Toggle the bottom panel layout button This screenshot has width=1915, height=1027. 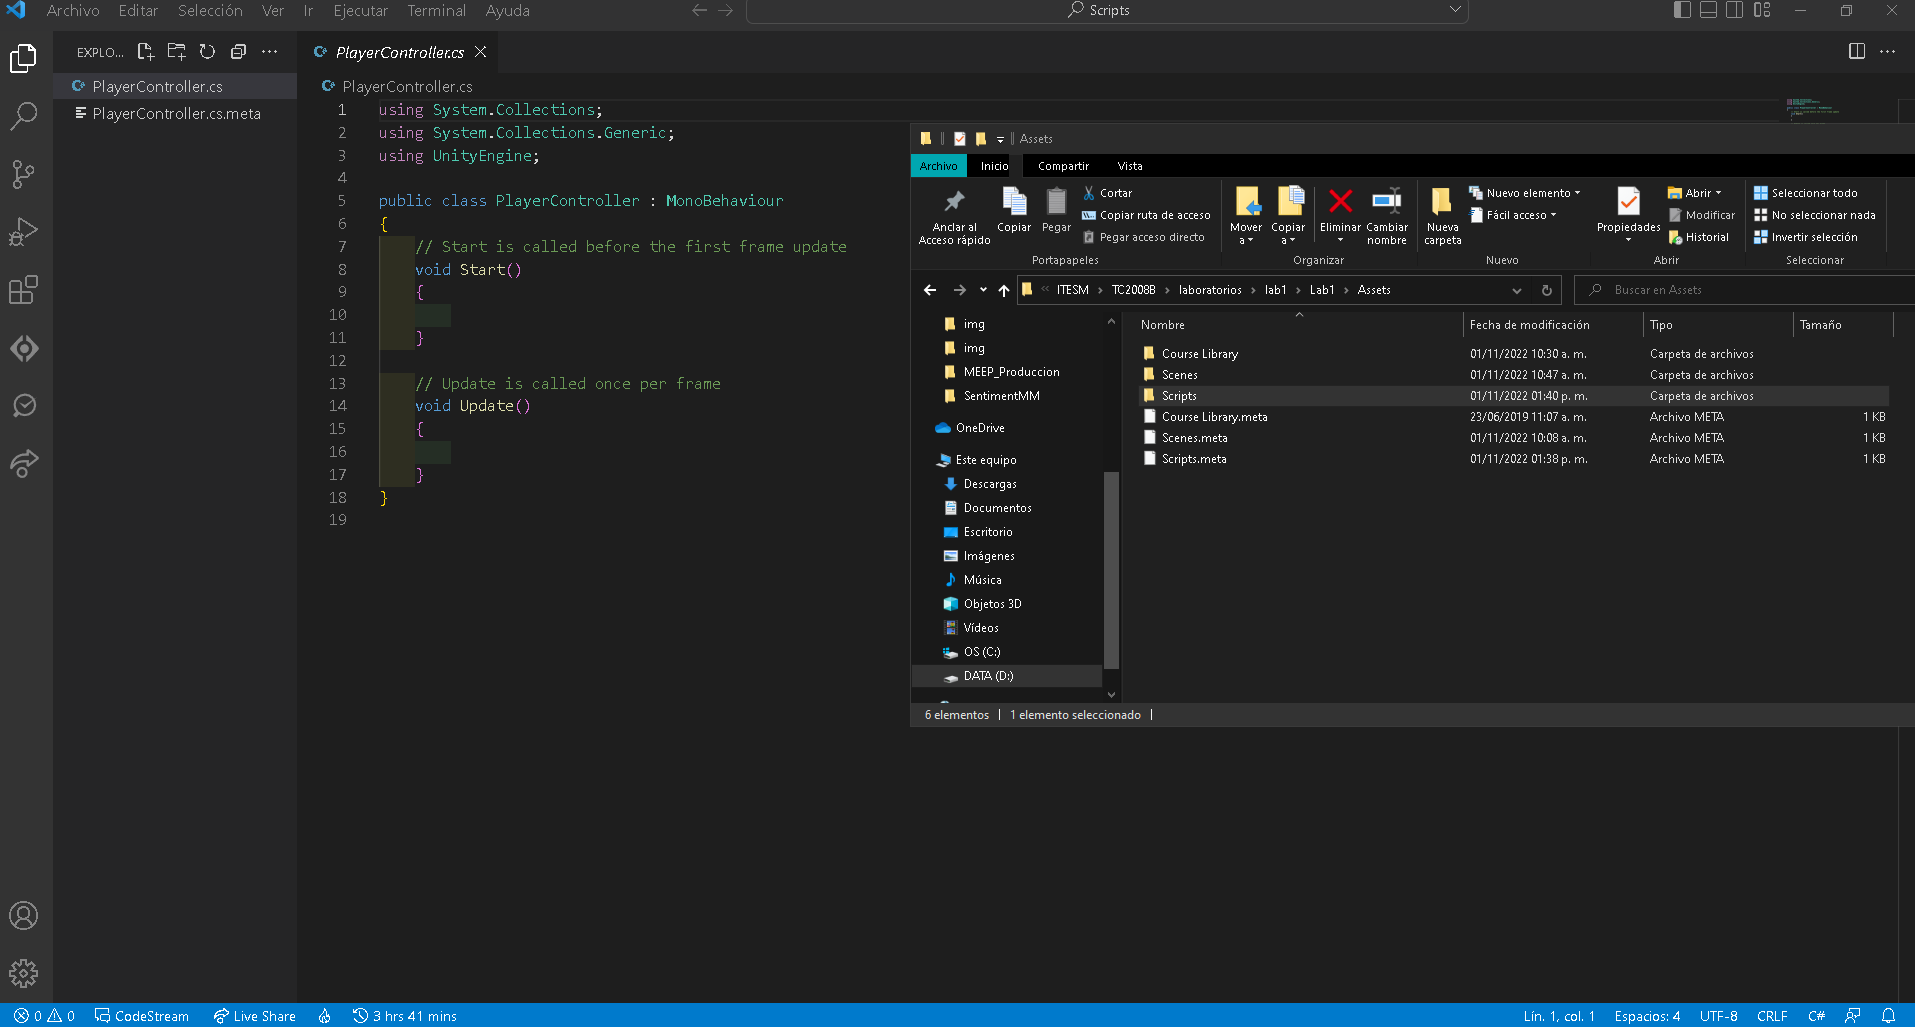coord(1708,10)
